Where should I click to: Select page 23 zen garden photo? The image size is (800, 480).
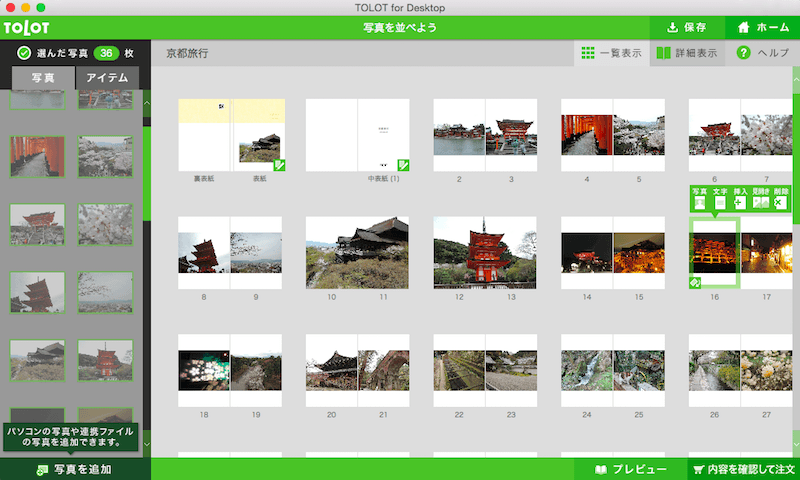511,370
